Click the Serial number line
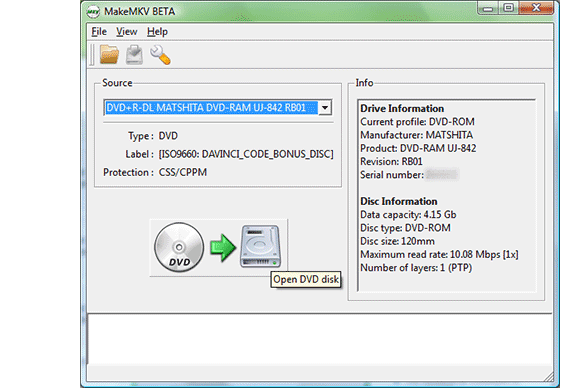 [409, 175]
